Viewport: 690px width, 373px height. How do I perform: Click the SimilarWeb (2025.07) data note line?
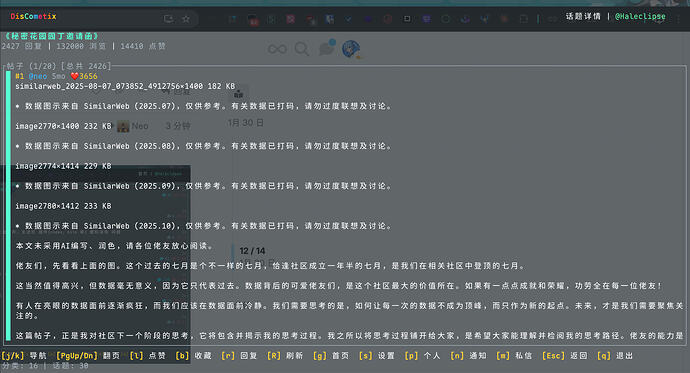(203, 106)
